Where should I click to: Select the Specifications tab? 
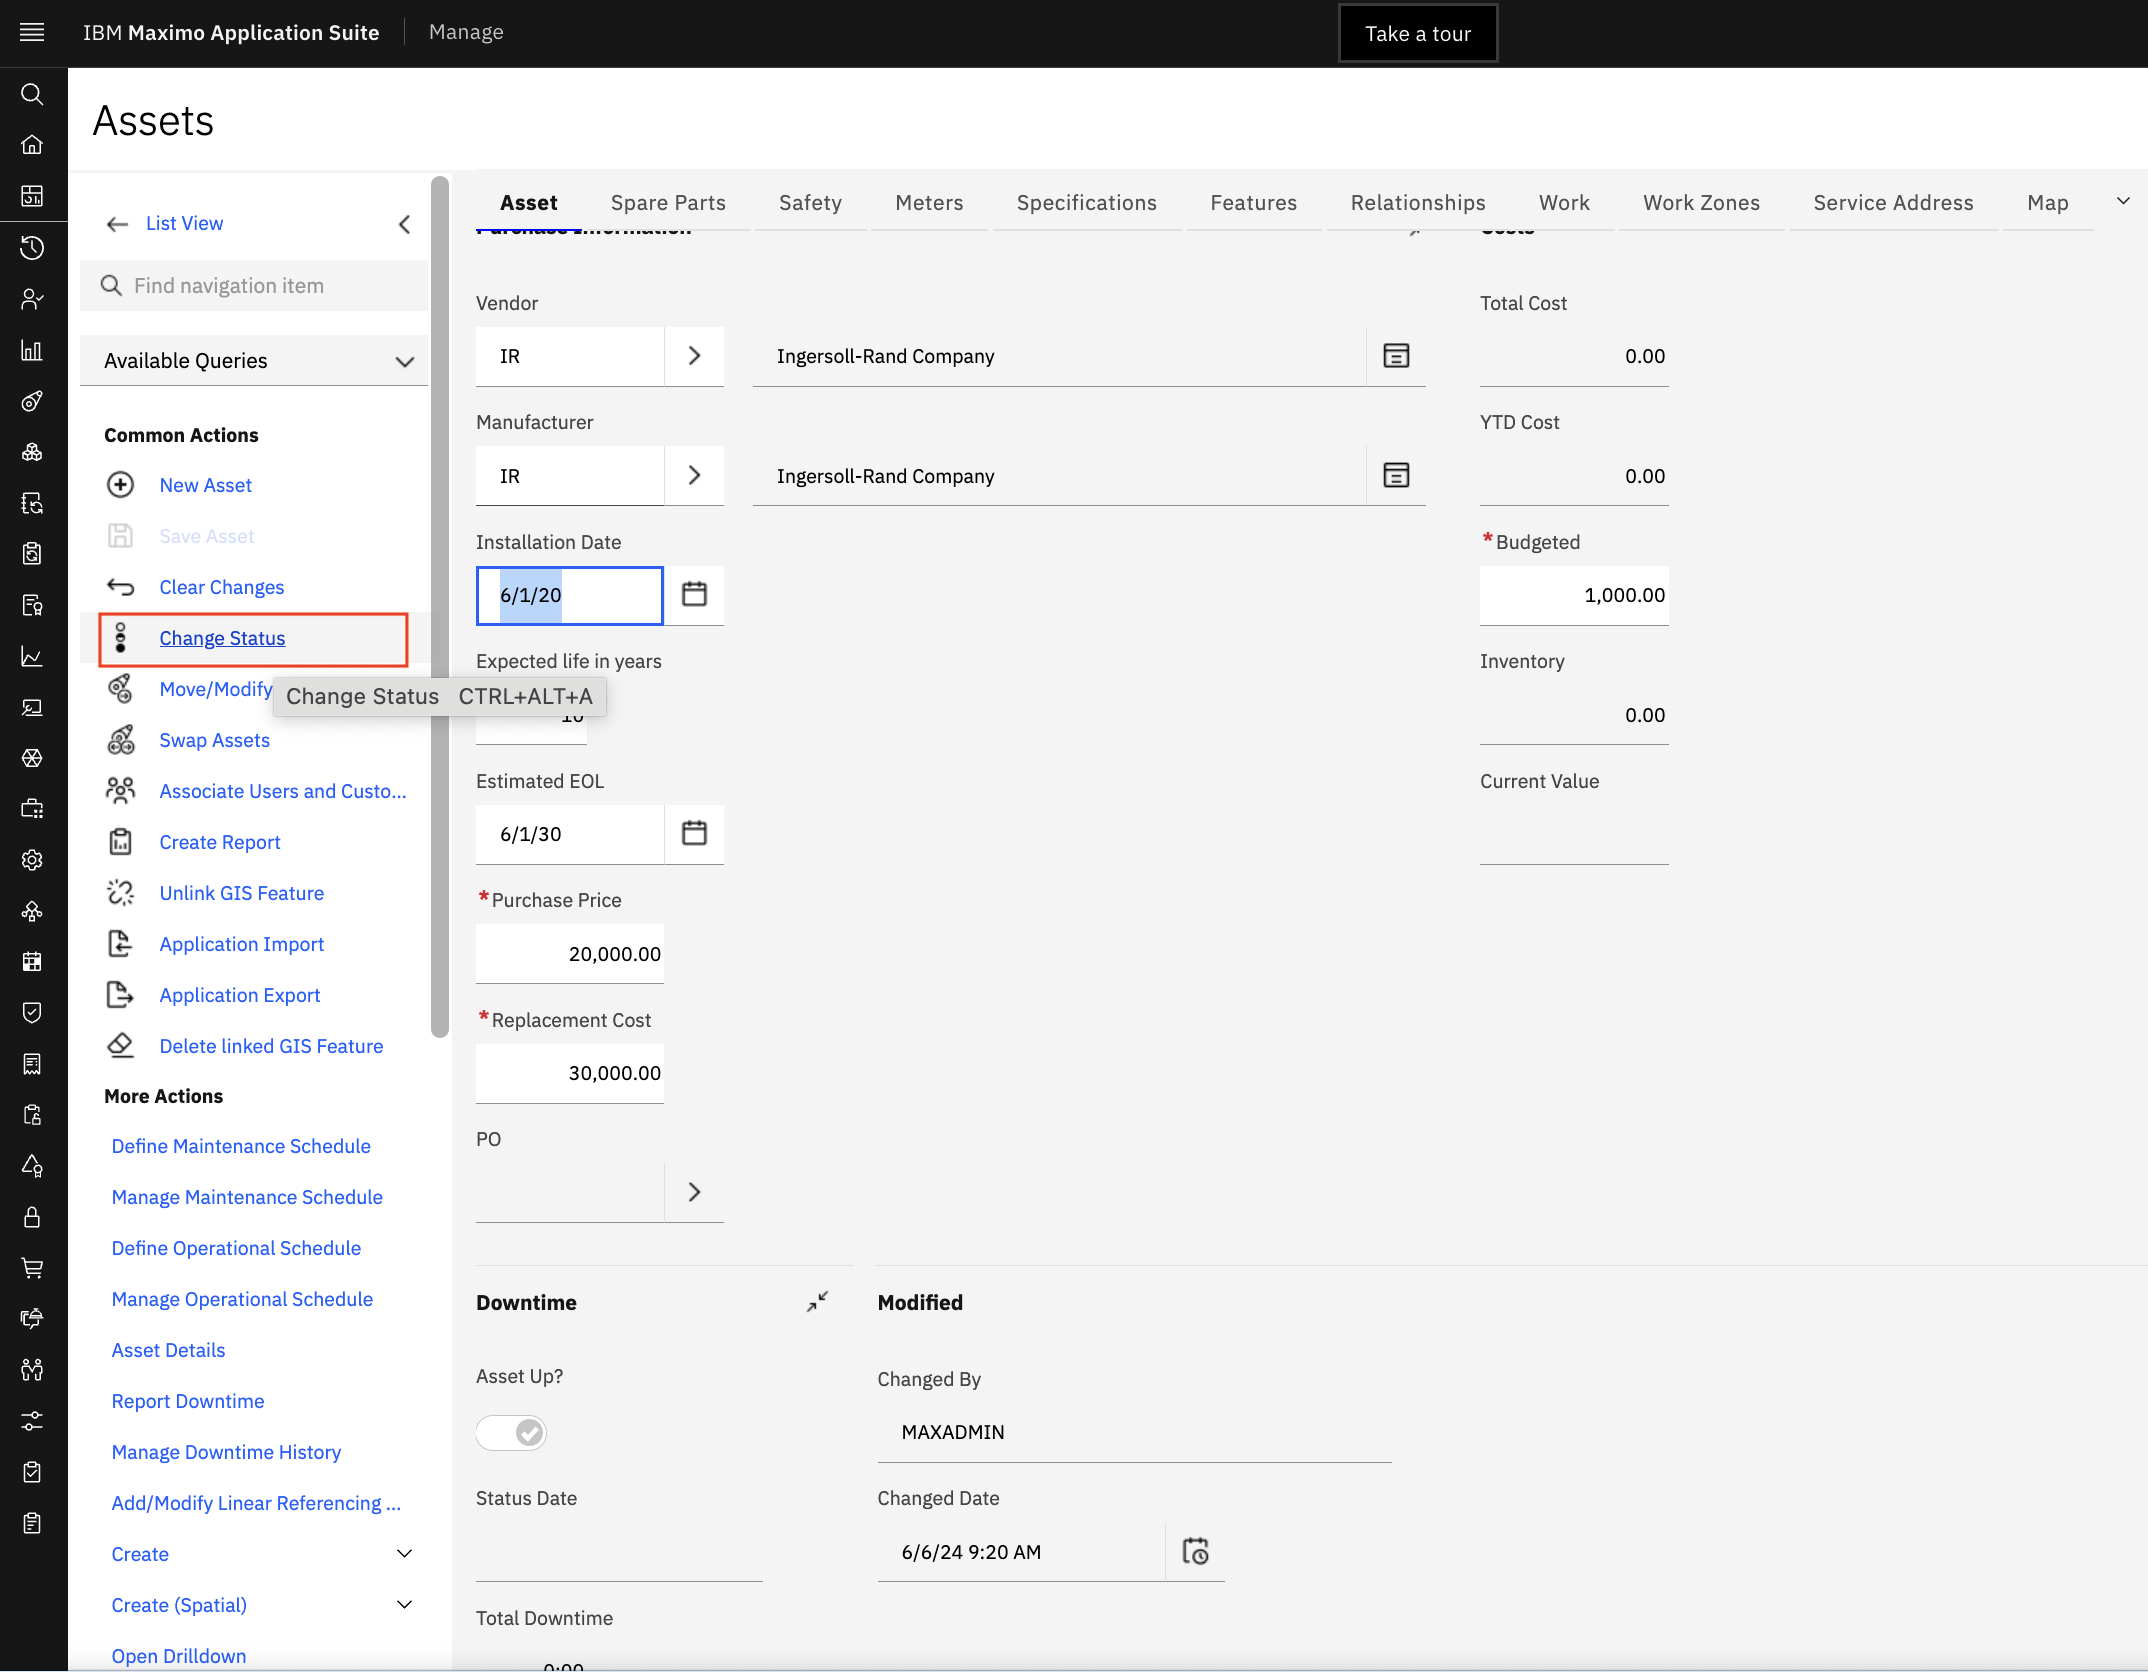[1086, 202]
